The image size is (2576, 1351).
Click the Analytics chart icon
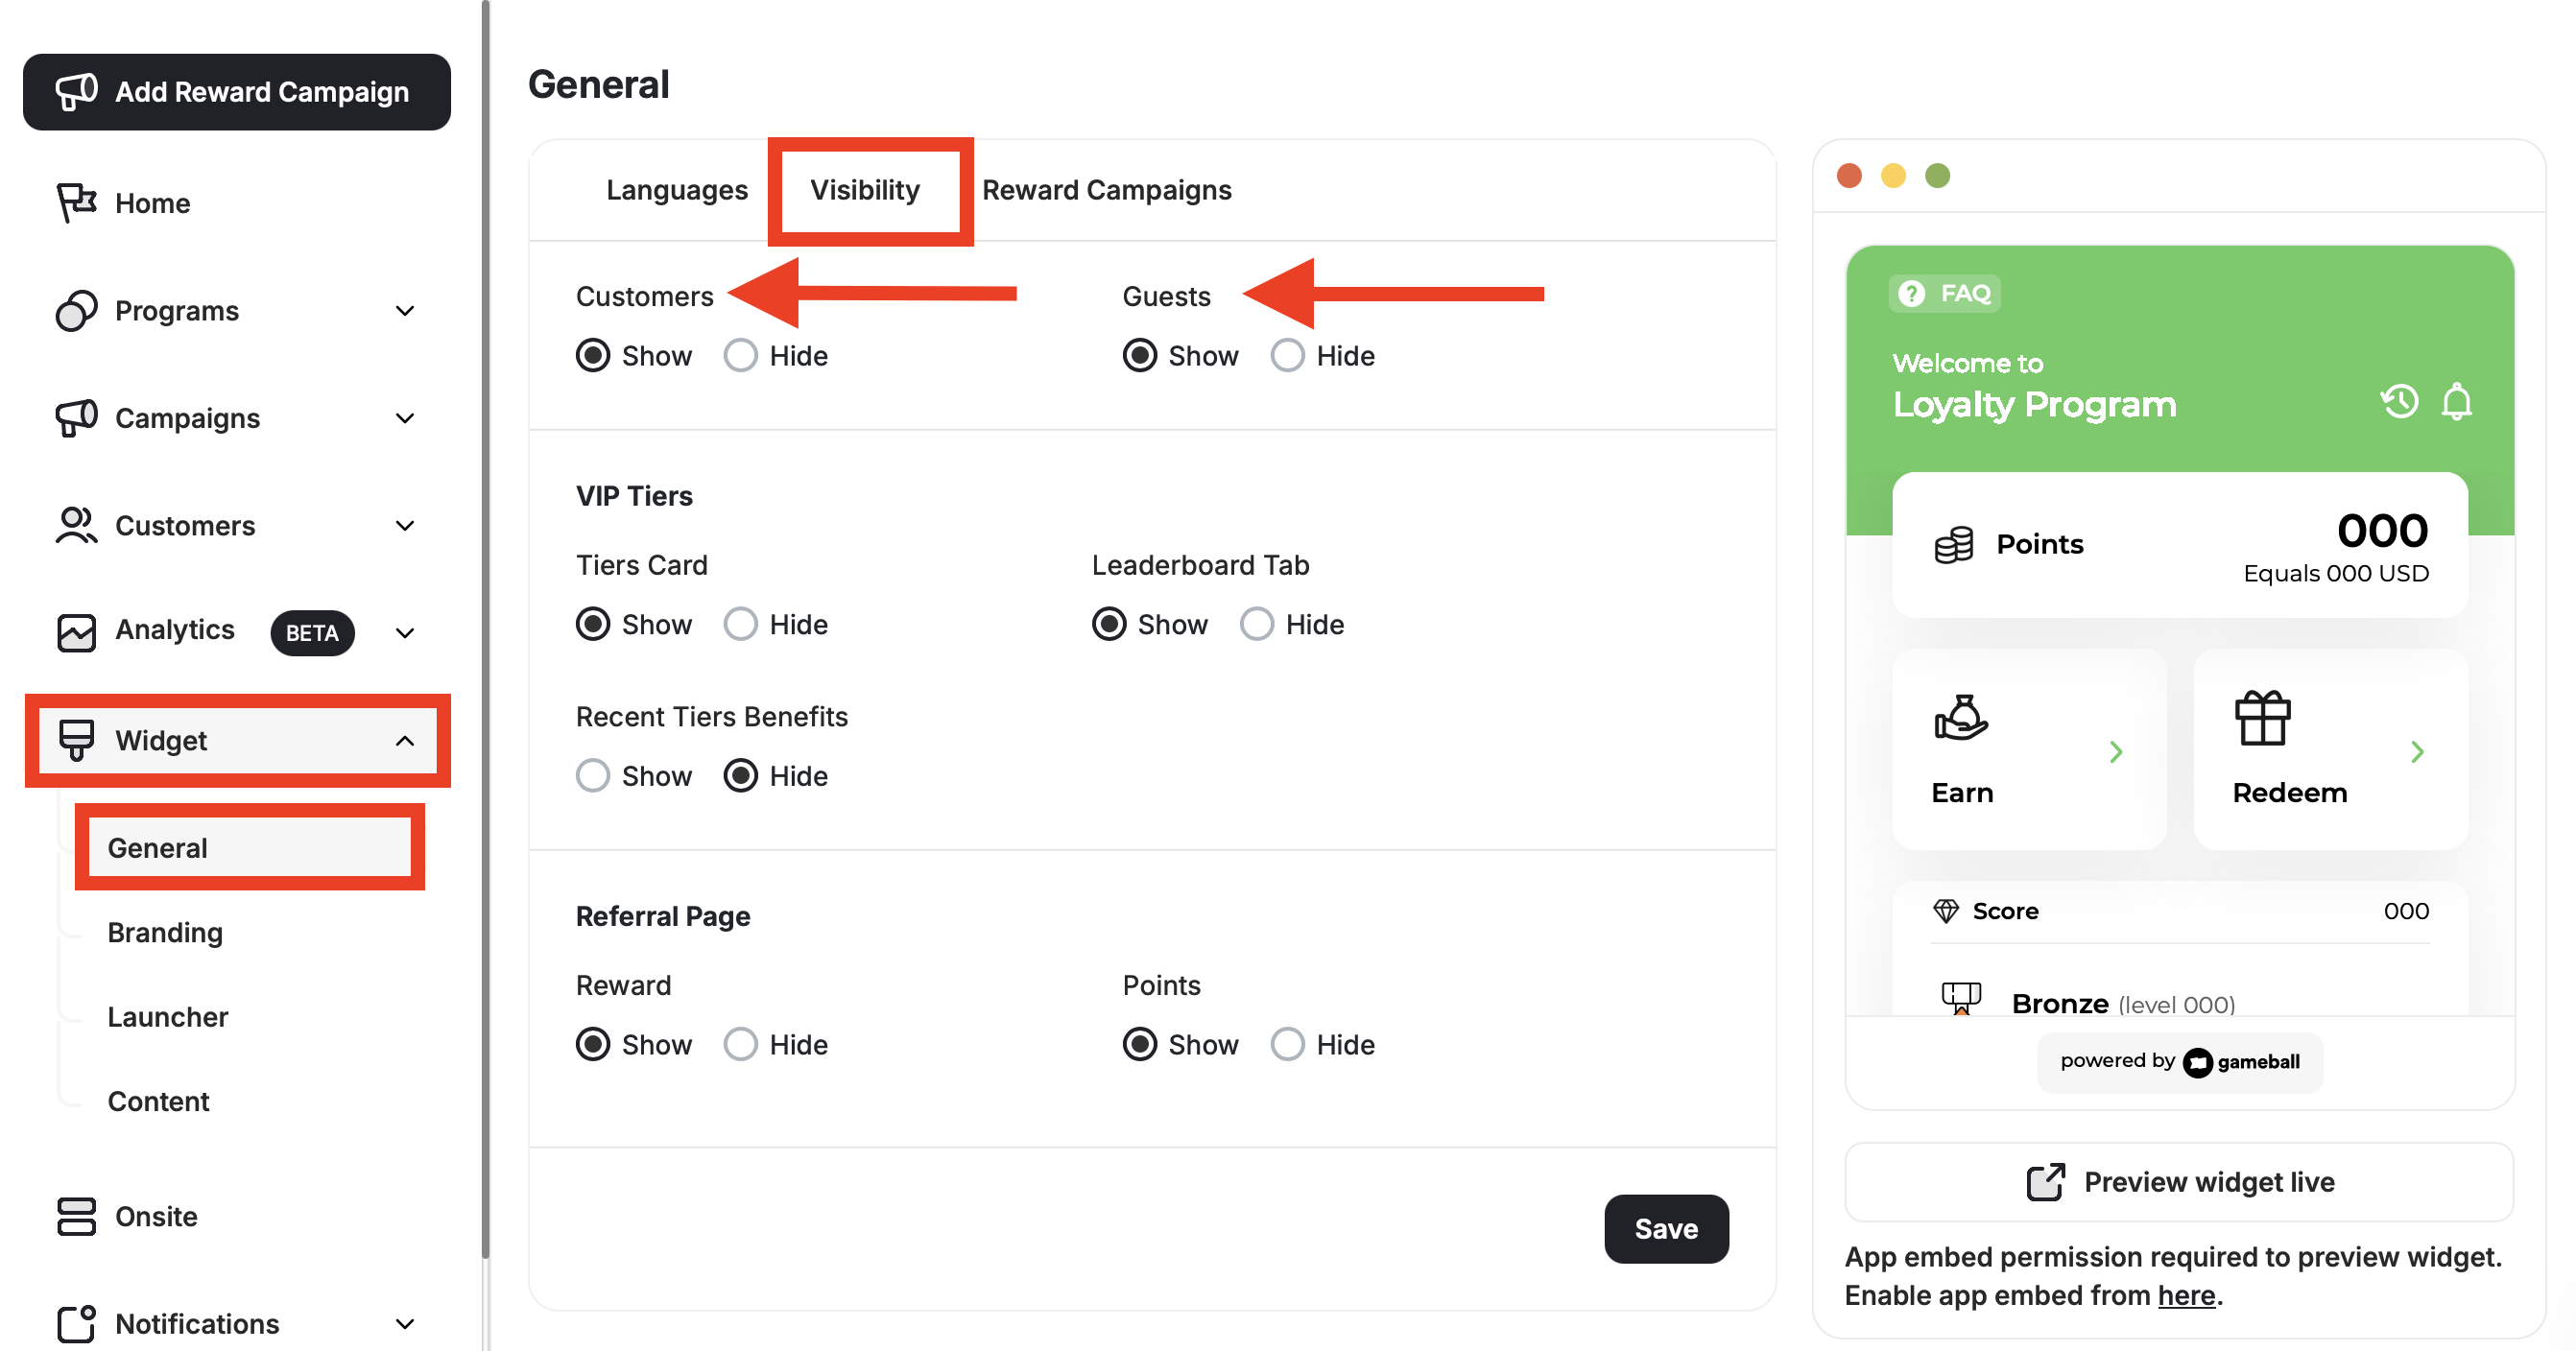coord(75,631)
